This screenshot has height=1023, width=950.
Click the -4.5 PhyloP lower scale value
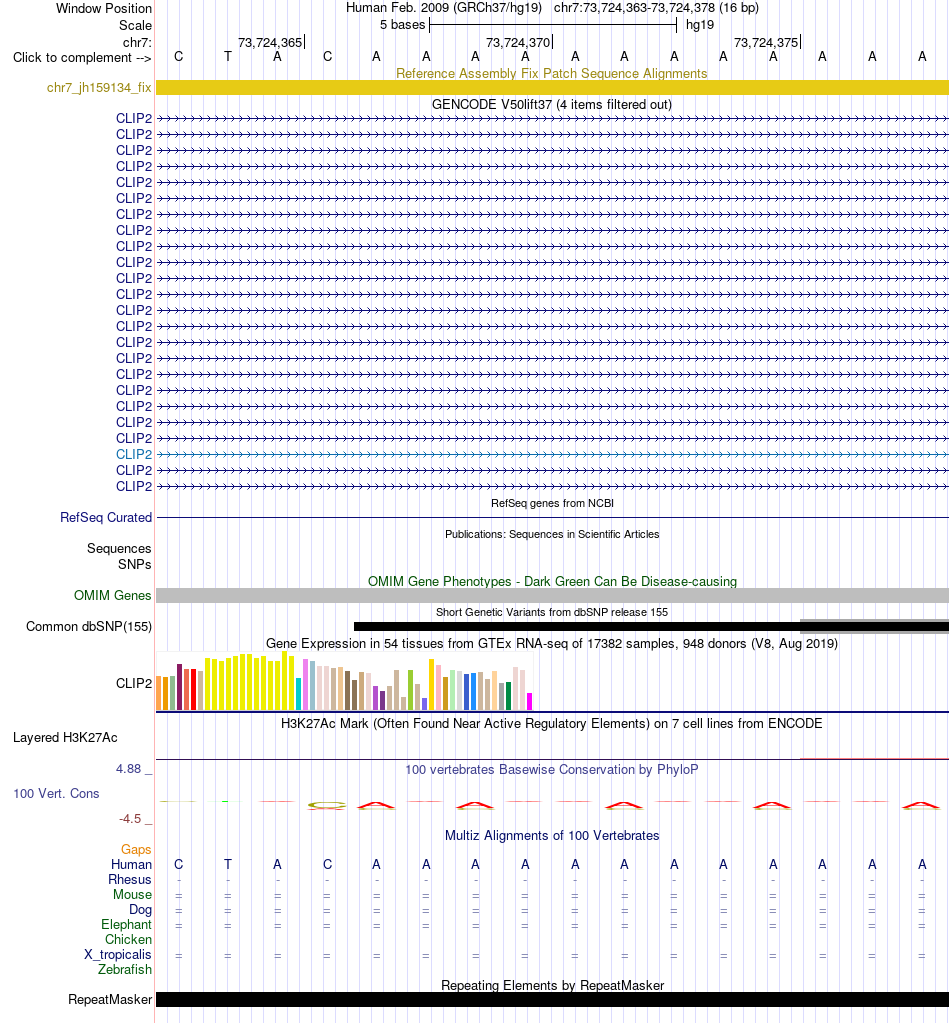(130, 819)
